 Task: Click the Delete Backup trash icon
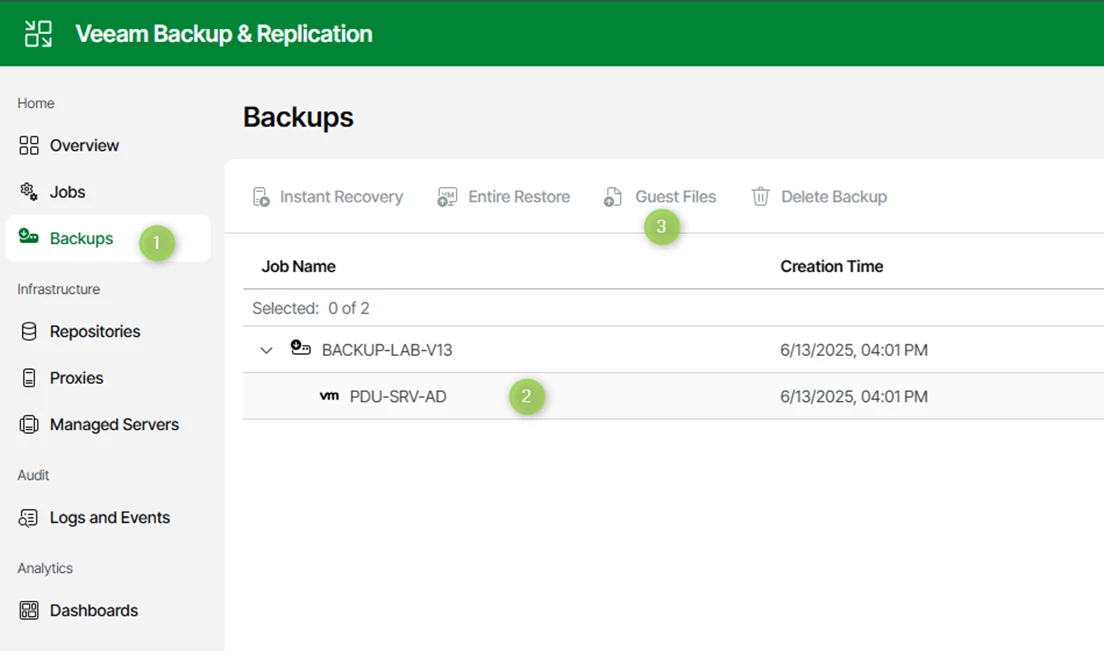point(760,196)
